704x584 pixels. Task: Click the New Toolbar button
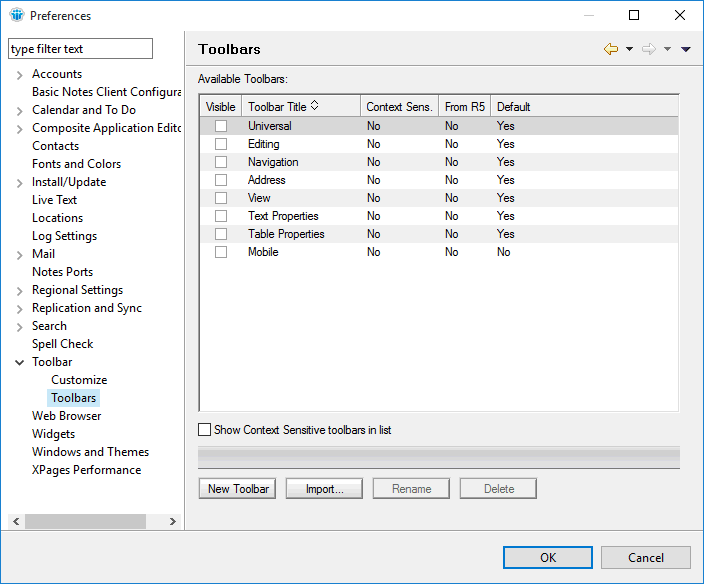pyautogui.click(x=238, y=489)
